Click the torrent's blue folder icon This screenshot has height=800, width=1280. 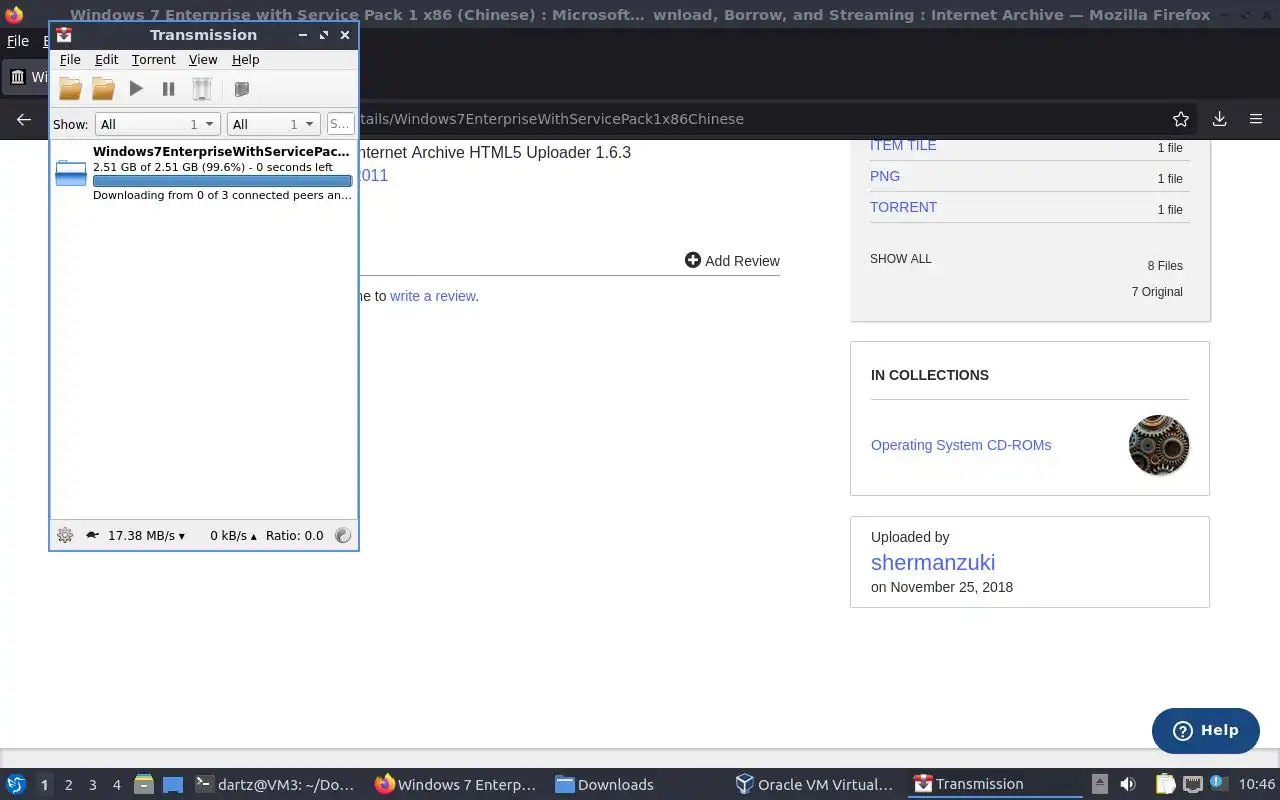71,173
